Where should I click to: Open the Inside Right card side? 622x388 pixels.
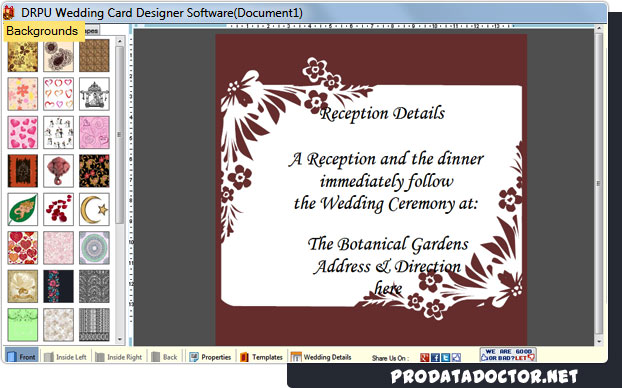tap(119, 357)
